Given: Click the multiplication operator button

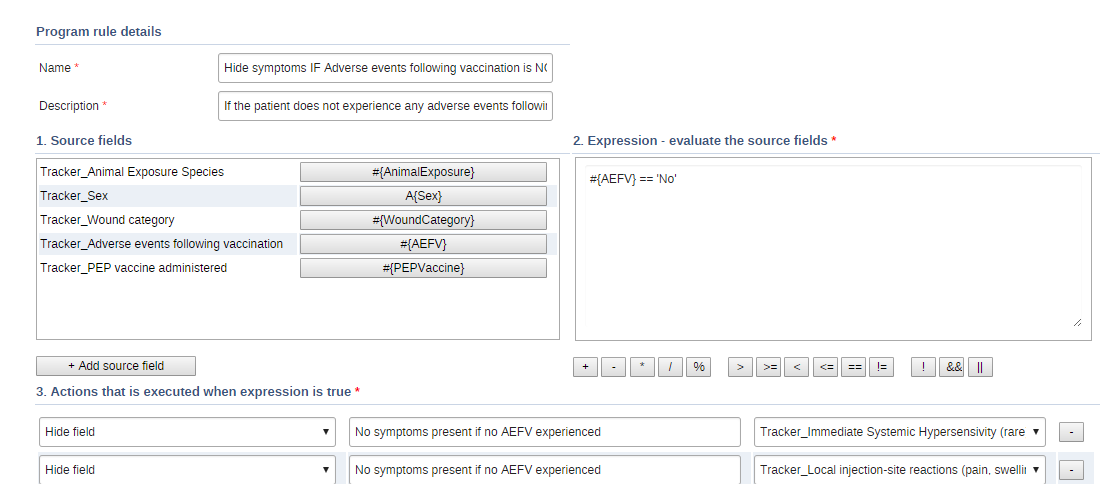Looking at the screenshot, I should pyautogui.click(x=641, y=367).
